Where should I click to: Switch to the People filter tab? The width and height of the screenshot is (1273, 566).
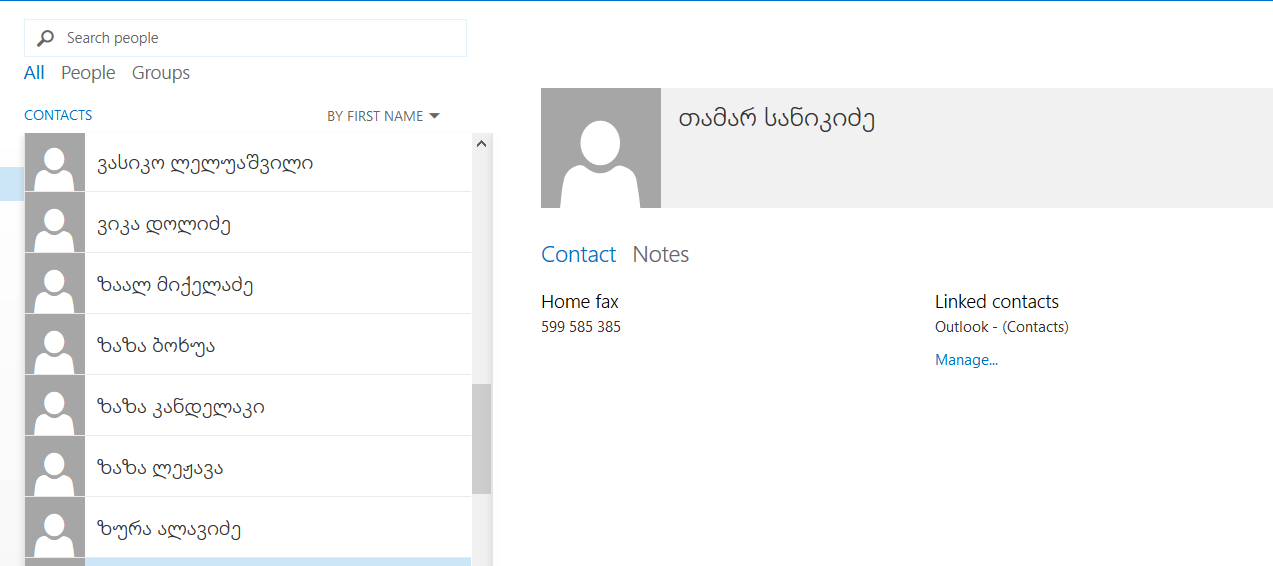(x=88, y=73)
